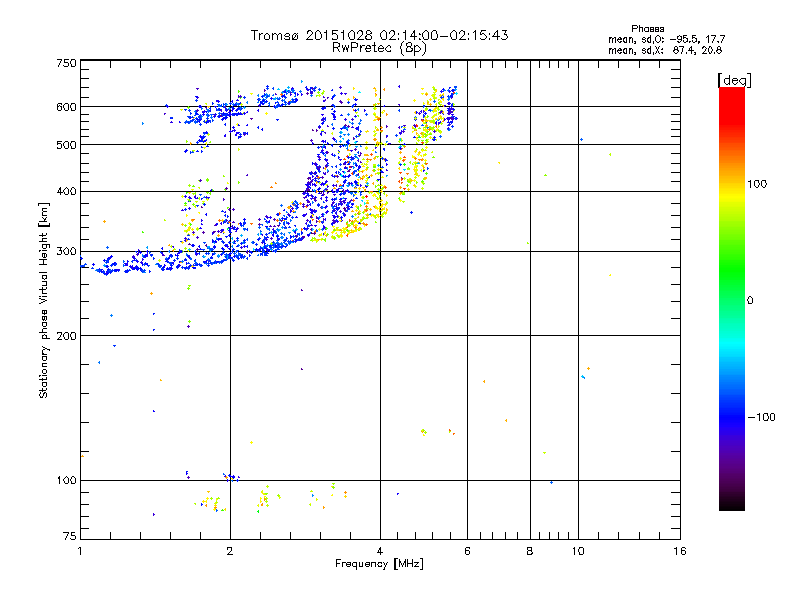The height and width of the screenshot is (600, 800).
Task: Click the '[deg]' colorbar unit label
Action: [734, 80]
